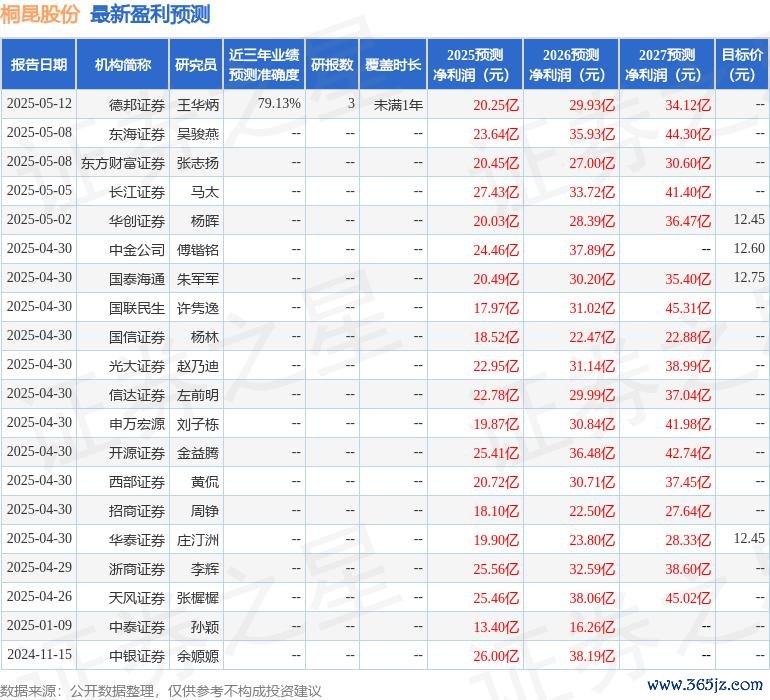Click the 近三年业绩预测准确度 column header
Viewport: 770px width, 700px height.
pyautogui.click(x=264, y=65)
